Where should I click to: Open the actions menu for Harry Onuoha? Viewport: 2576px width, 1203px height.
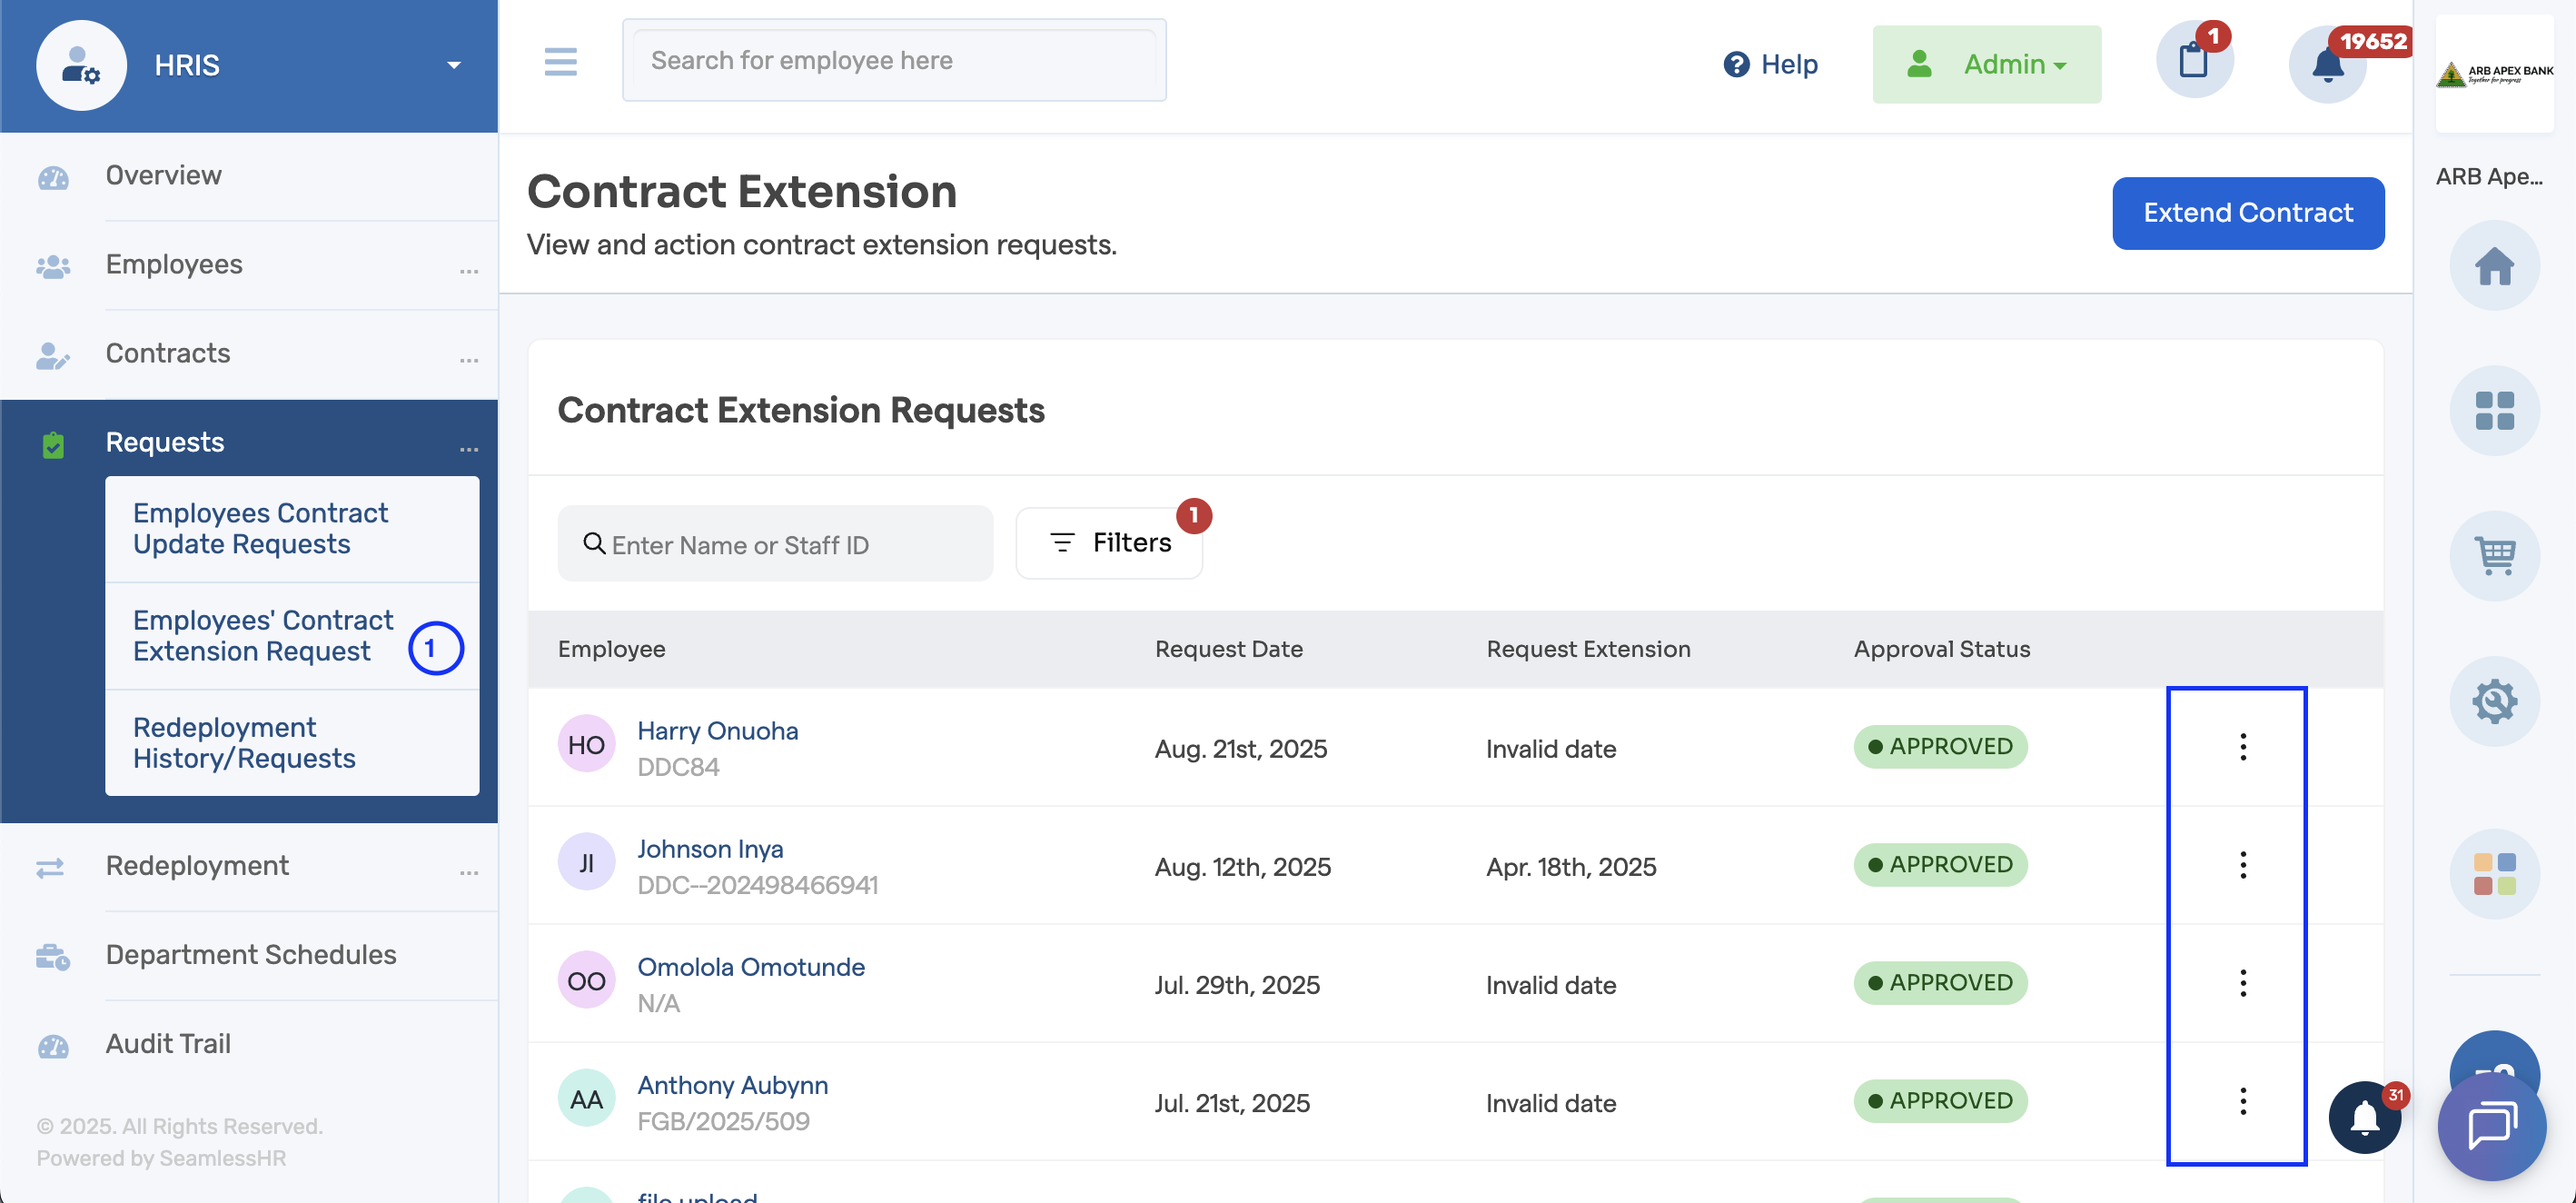(x=2242, y=747)
